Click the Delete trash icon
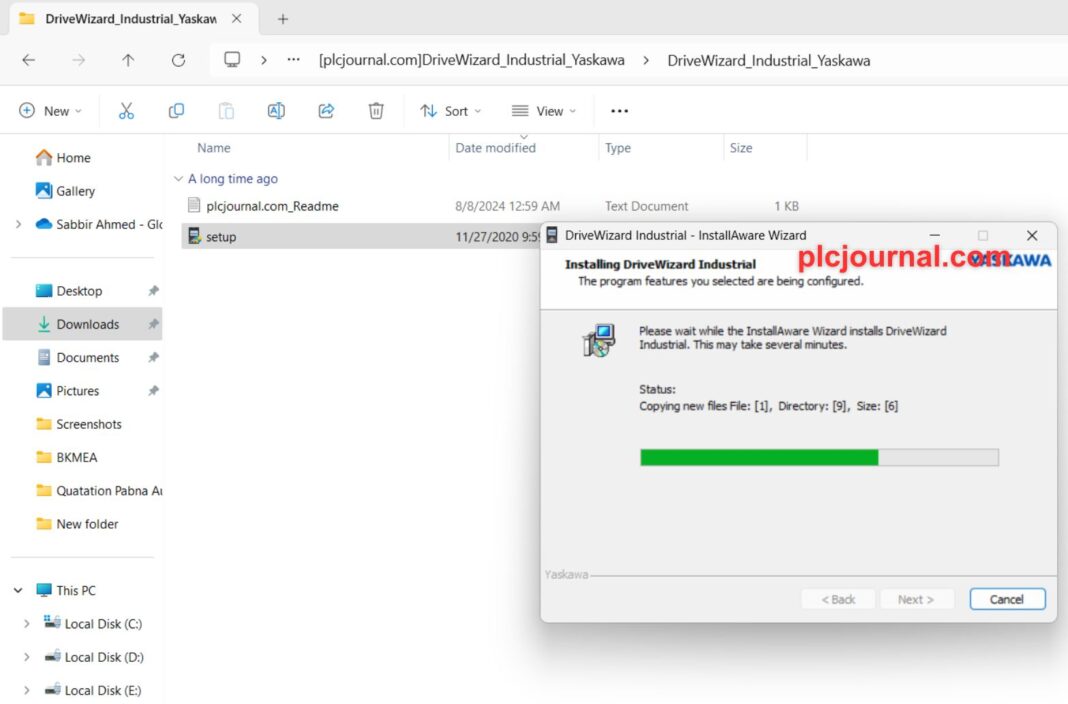 click(376, 111)
